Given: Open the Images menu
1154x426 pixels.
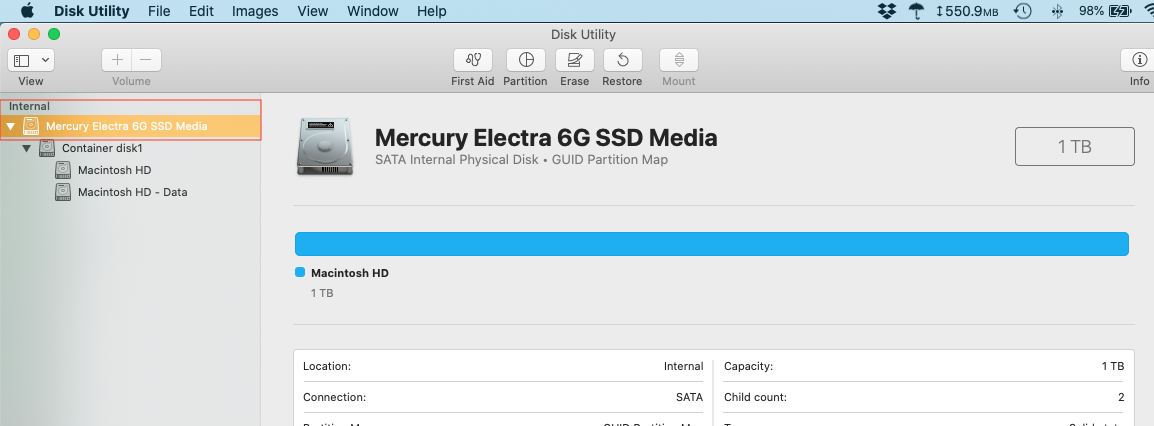Looking at the screenshot, I should pyautogui.click(x=255, y=11).
